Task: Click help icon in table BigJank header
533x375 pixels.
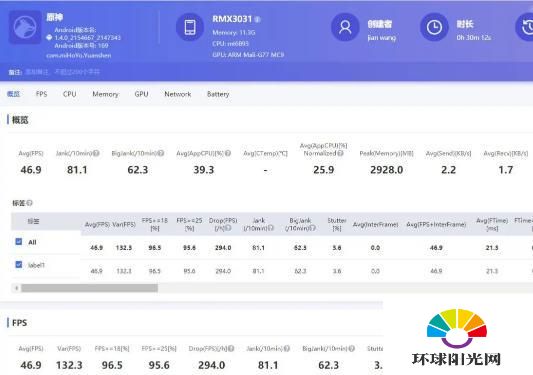Action: pos(313,228)
